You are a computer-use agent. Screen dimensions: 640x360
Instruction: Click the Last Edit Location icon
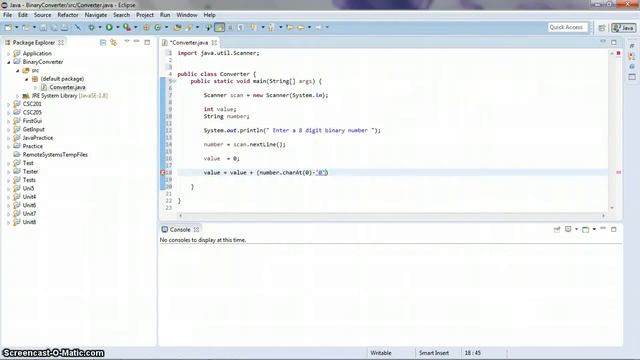click(x=290, y=27)
